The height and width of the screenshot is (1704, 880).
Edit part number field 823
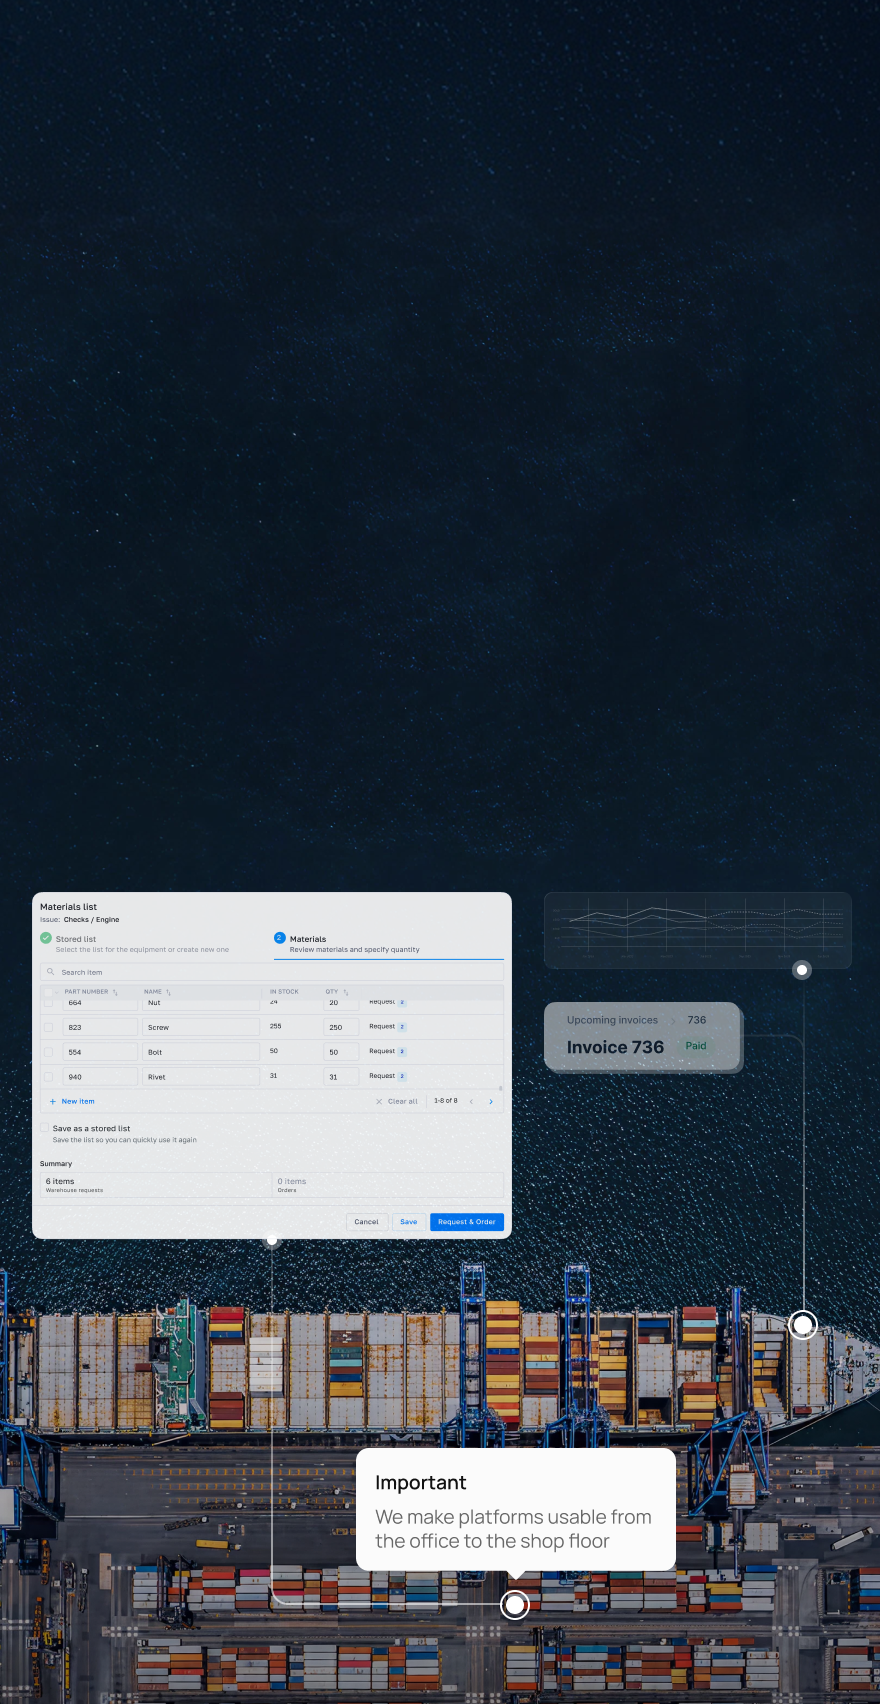tap(100, 1027)
